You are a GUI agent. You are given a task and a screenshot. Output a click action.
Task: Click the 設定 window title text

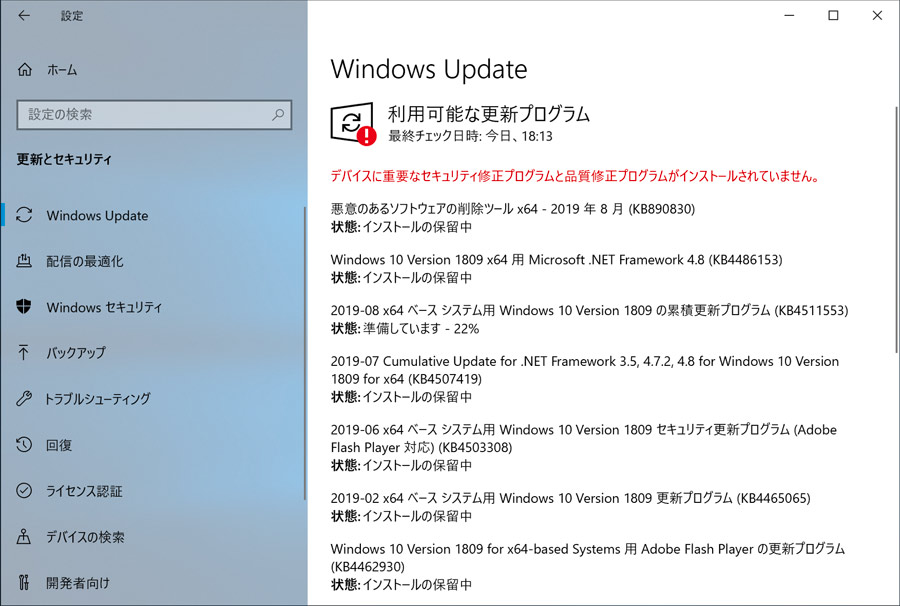coord(72,16)
